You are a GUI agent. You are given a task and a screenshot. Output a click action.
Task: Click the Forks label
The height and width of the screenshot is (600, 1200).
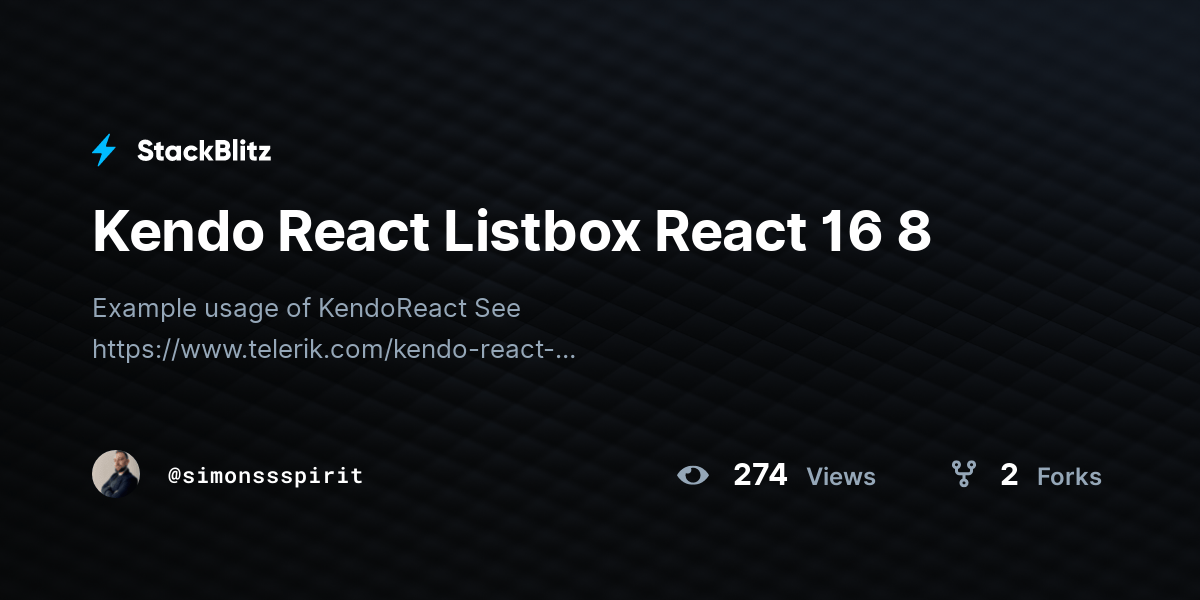click(1069, 477)
